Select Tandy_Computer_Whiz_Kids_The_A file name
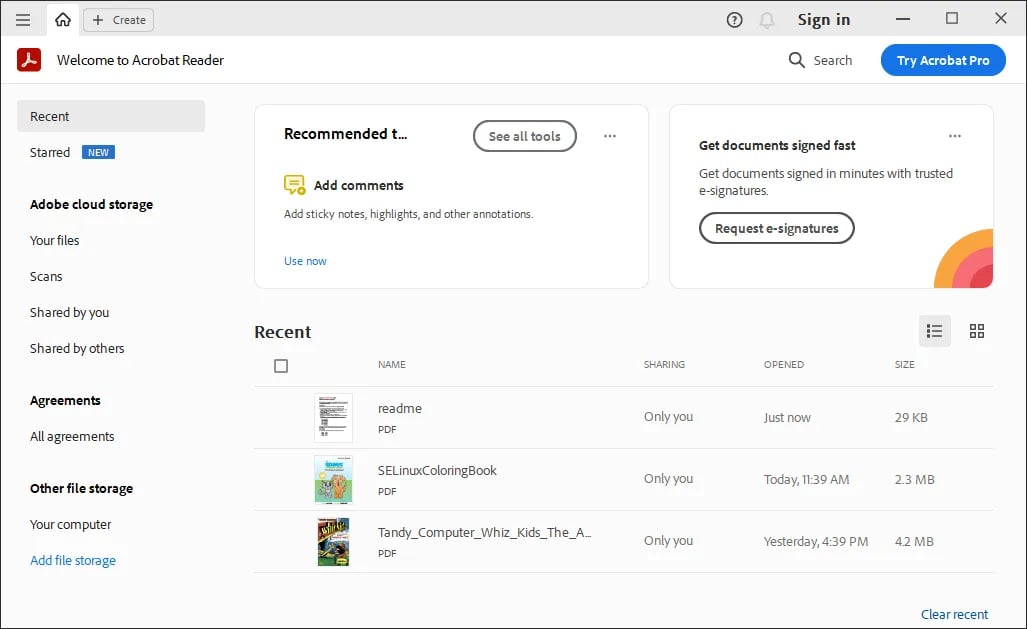Screen dimensions: 1027x629 [x=484, y=533]
